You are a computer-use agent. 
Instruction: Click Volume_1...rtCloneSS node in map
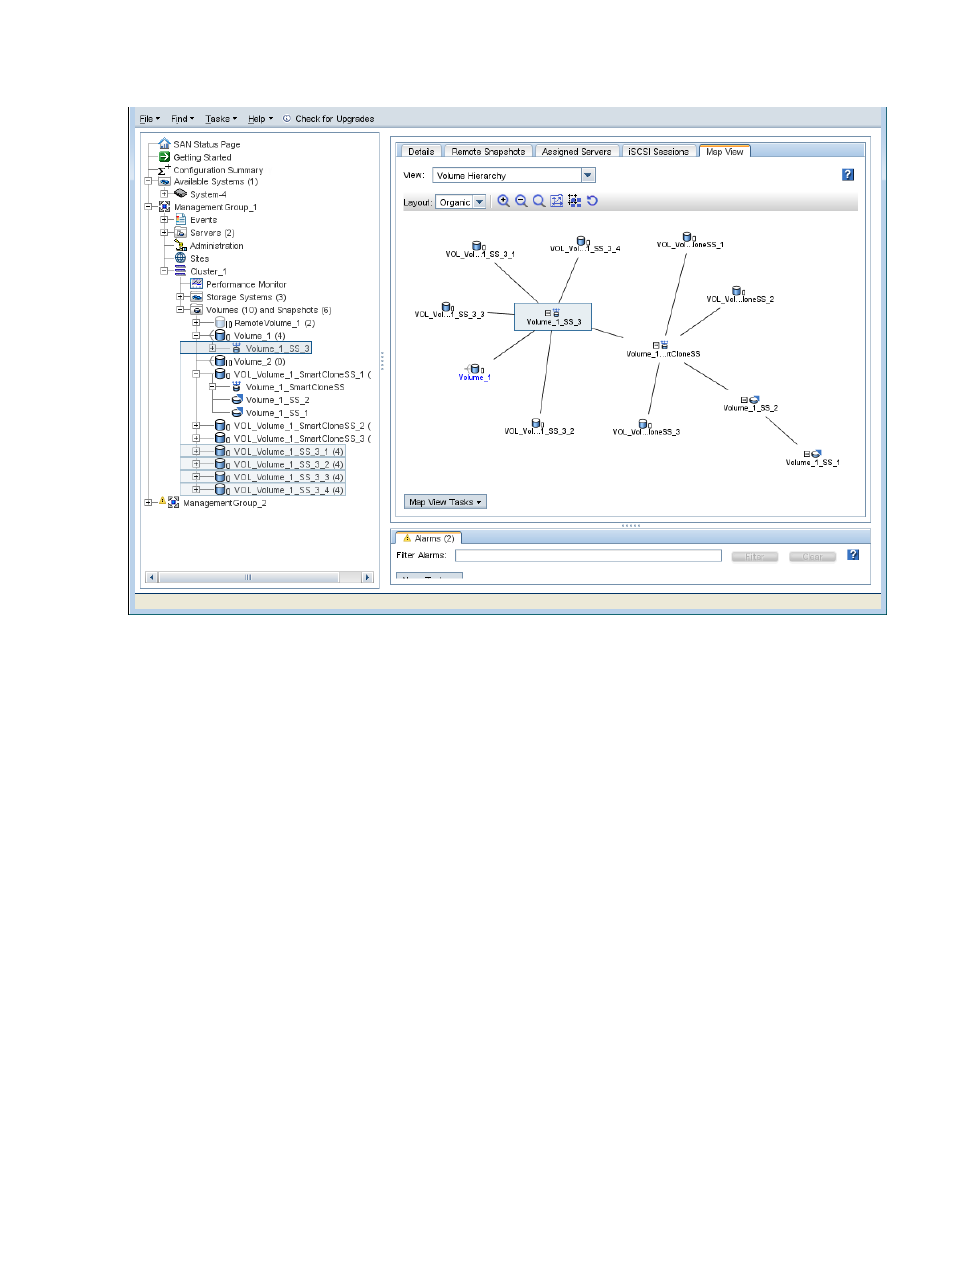pos(662,349)
